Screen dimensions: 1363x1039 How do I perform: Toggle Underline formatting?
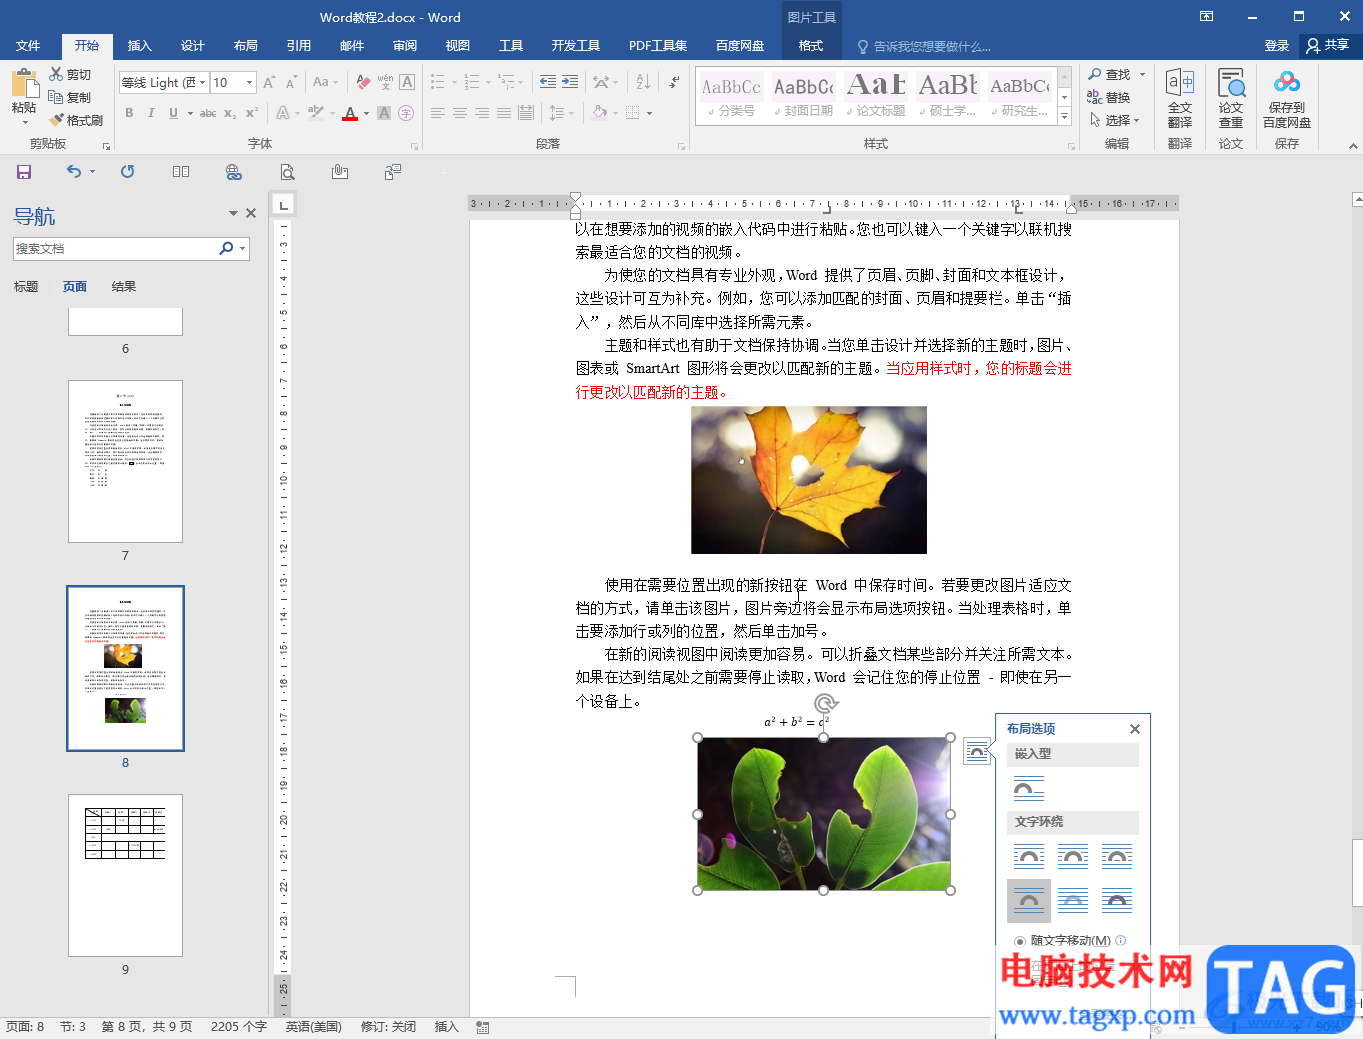point(173,113)
